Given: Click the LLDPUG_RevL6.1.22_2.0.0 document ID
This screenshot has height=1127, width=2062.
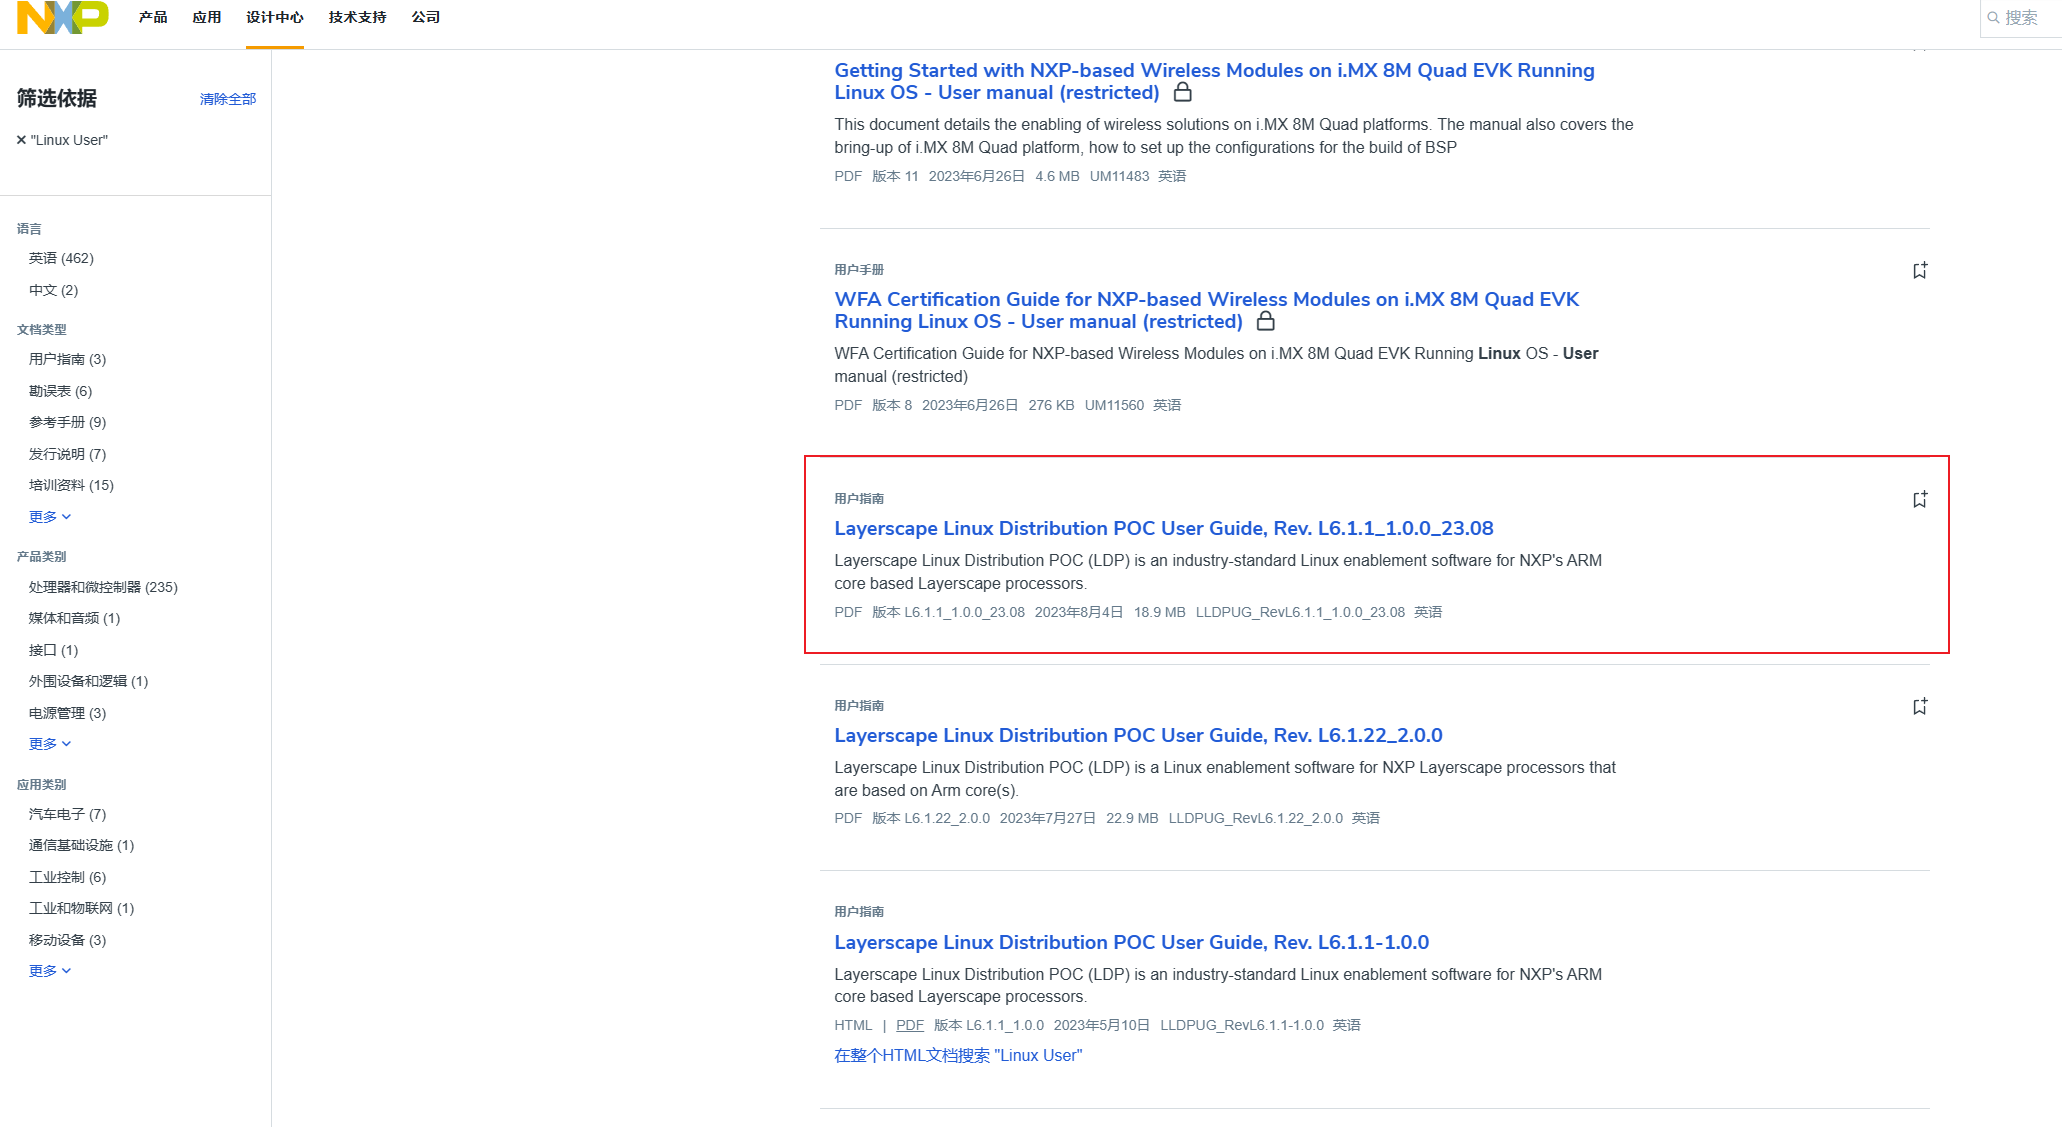Looking at the screenshot, I should 1255,818.
